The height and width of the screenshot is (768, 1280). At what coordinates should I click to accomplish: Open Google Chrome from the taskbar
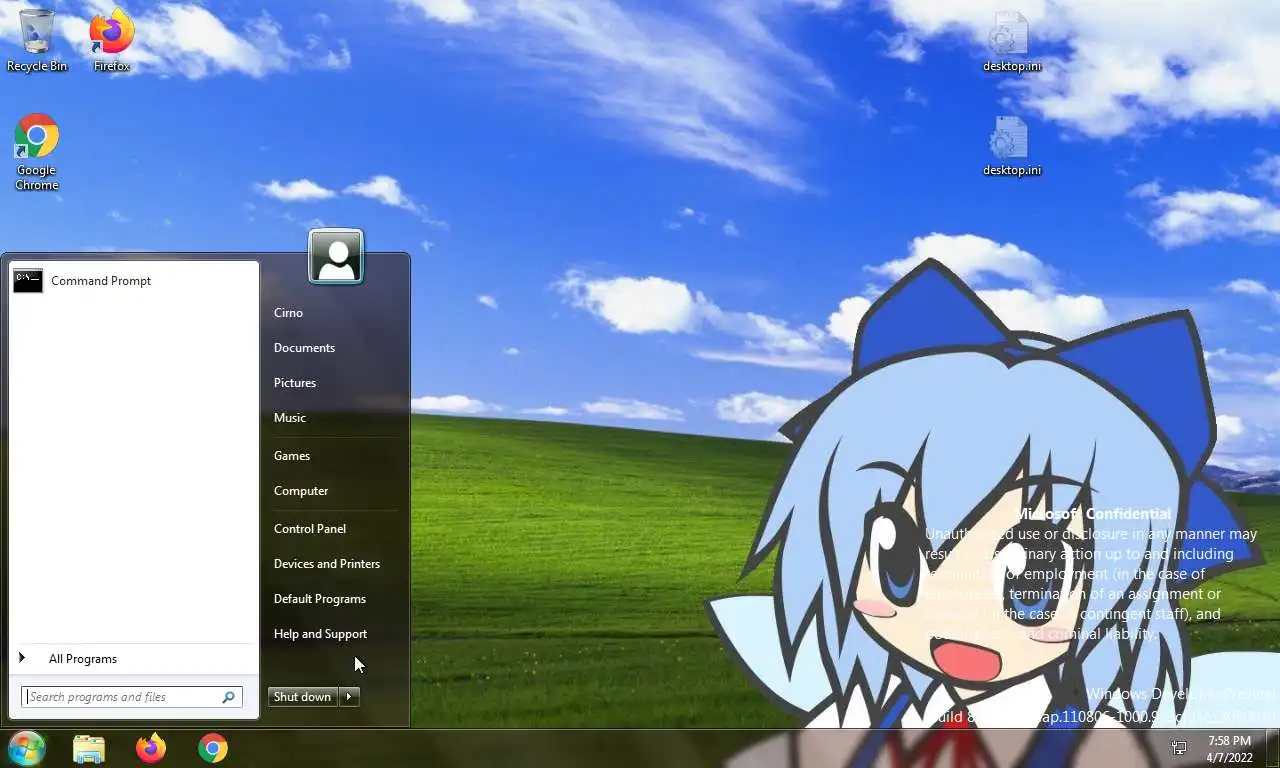212,748
